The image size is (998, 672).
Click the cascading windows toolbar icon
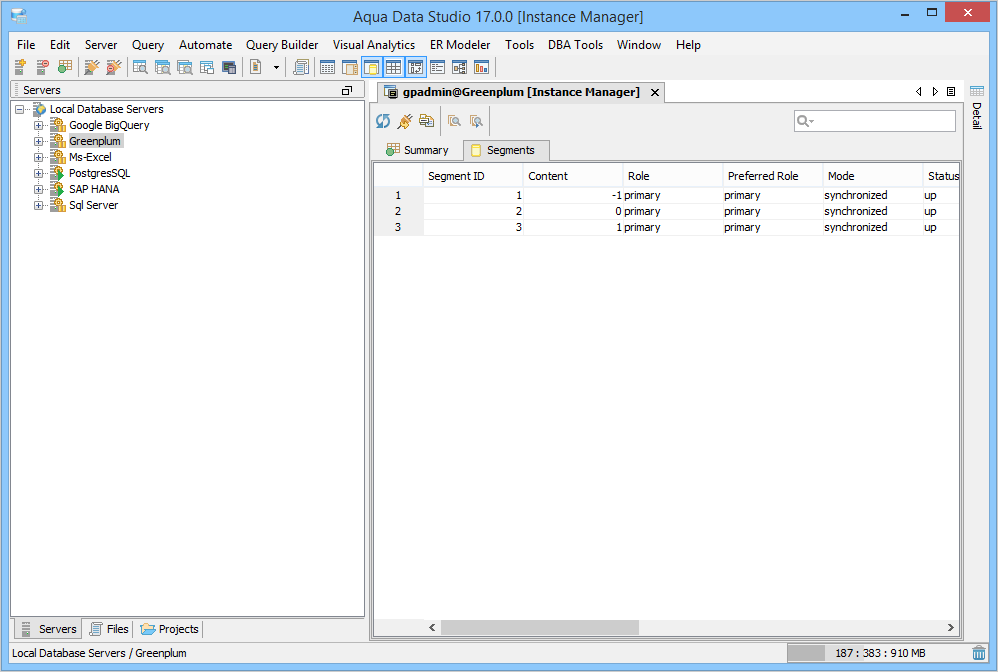tap(207, 67)
